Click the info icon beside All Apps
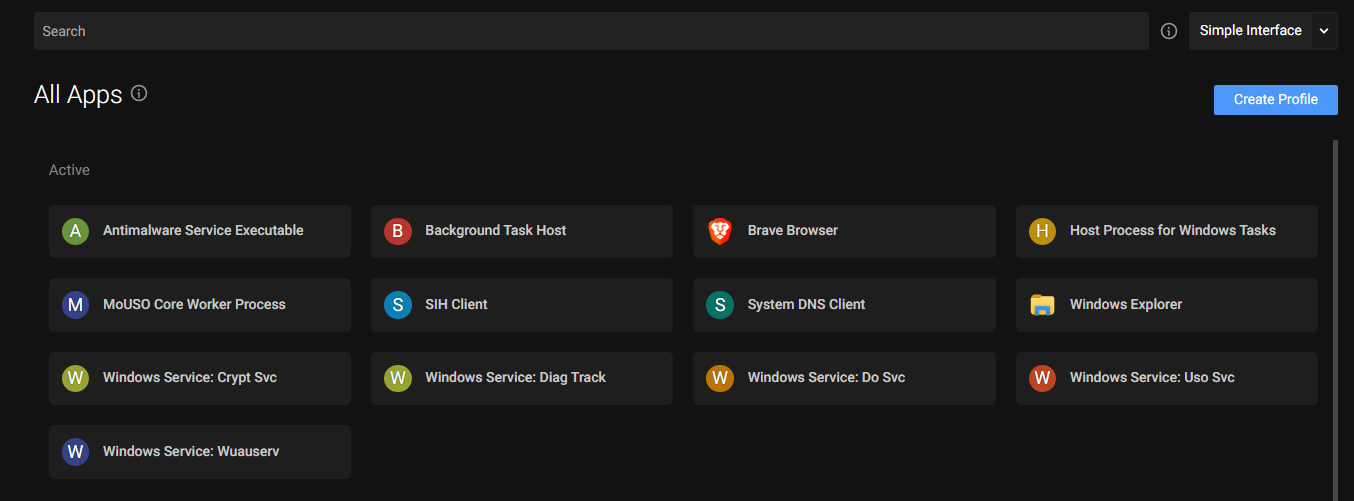1354x501 pixels. [x=139, y=94]
